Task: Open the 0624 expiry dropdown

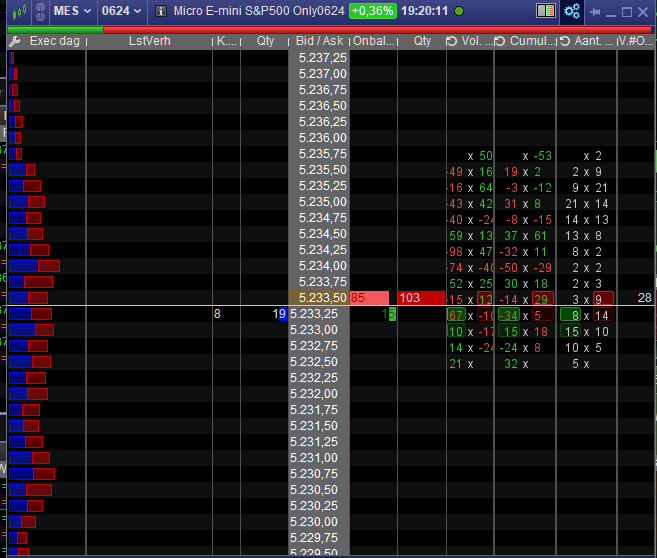Action: (121, 11)
